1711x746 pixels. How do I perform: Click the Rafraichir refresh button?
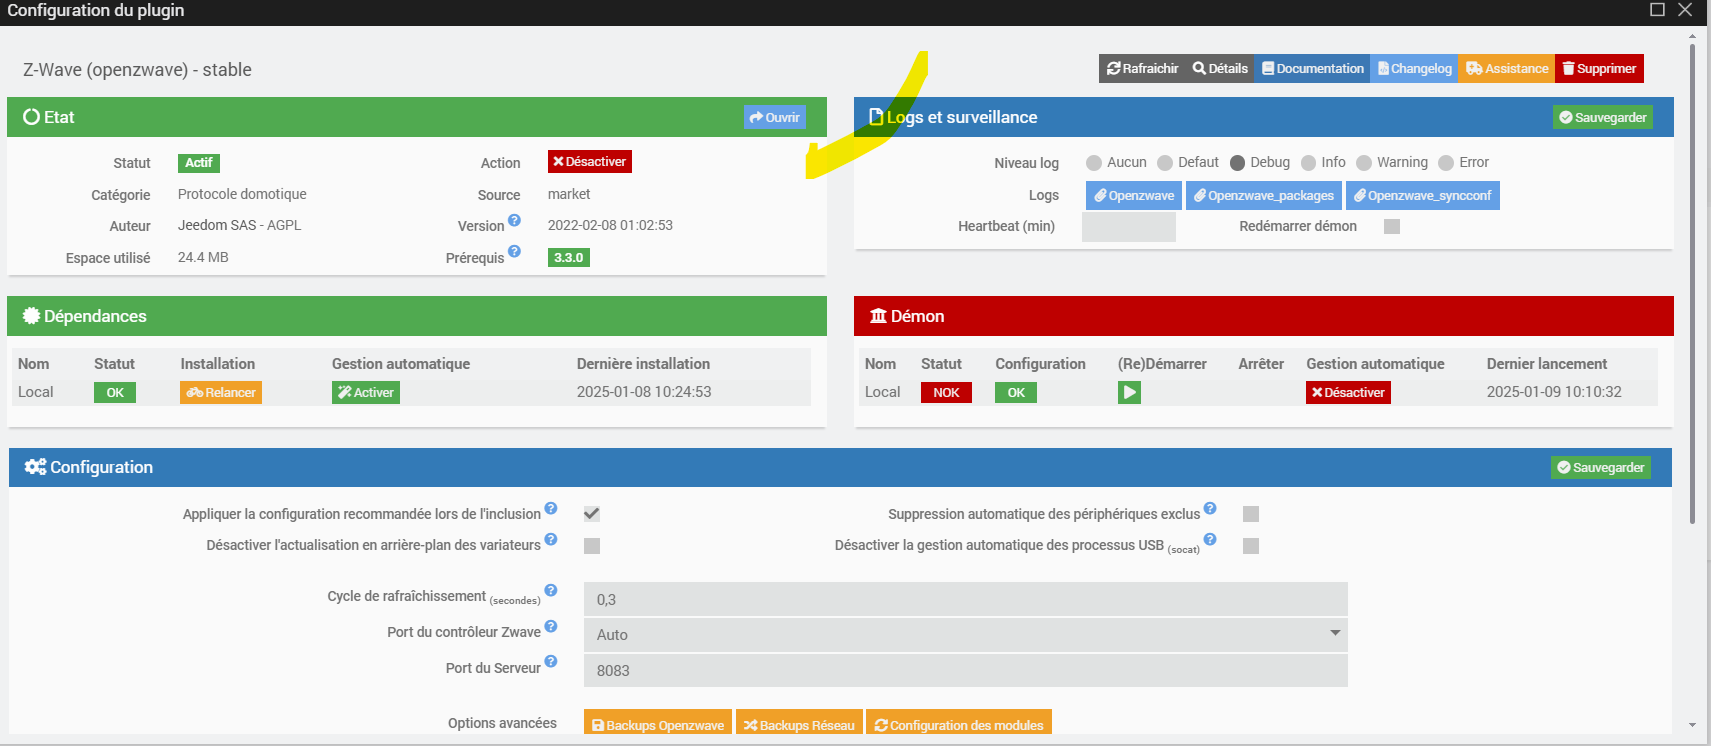[x=1142, y=68]
